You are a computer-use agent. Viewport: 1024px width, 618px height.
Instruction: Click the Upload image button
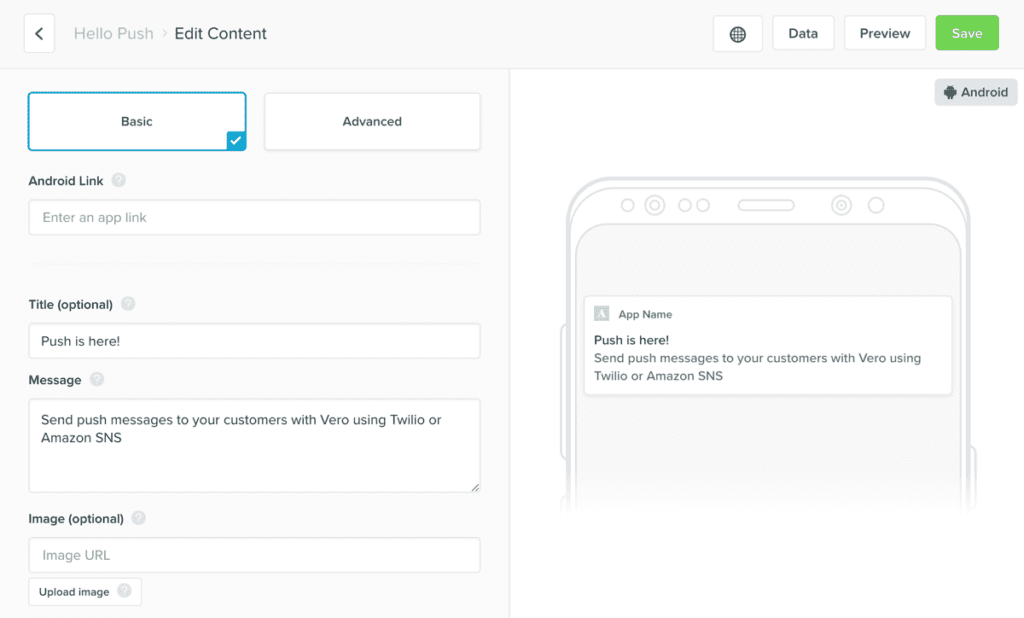74,592
